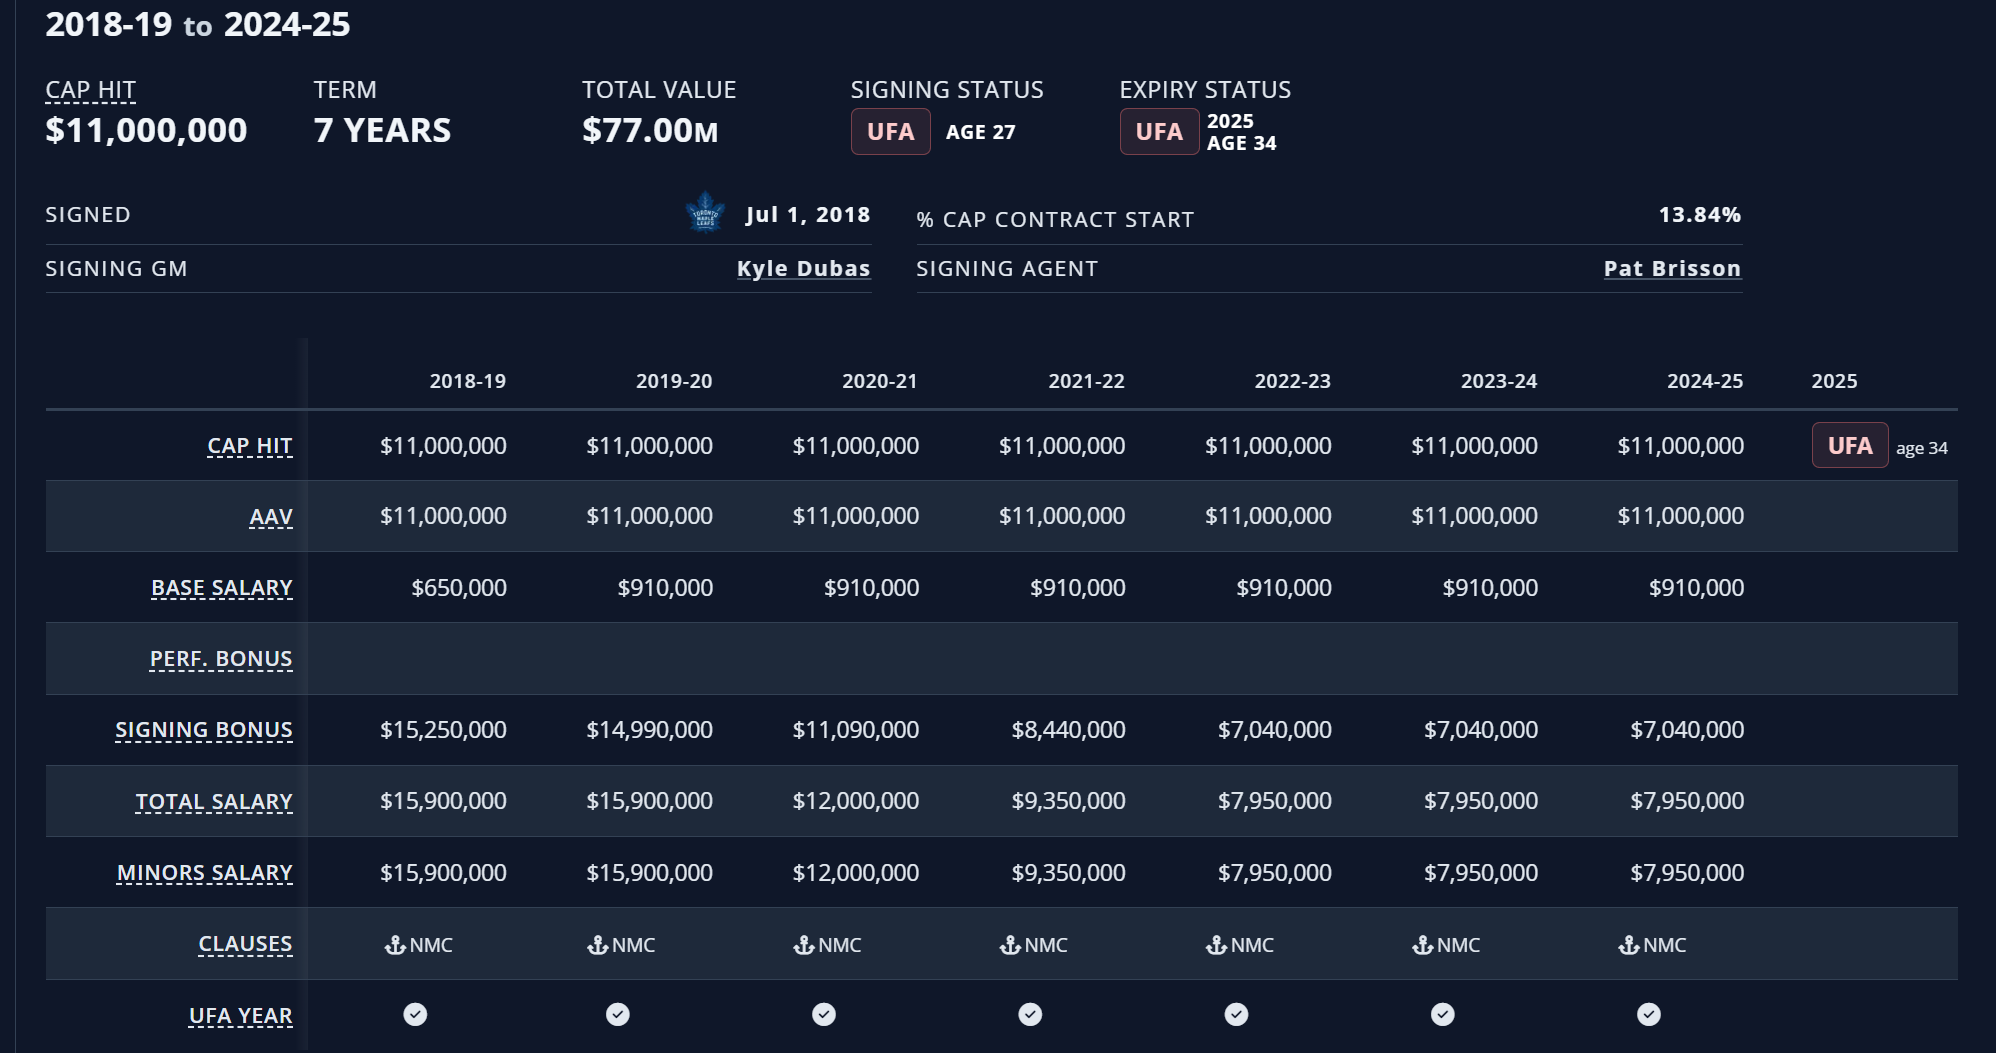Image resolution: width=1996 pixels, height=1053 pixels.
Task: Open the Pat Brisson agent link
Action: pyautogui.click(x=1672, y=268)
